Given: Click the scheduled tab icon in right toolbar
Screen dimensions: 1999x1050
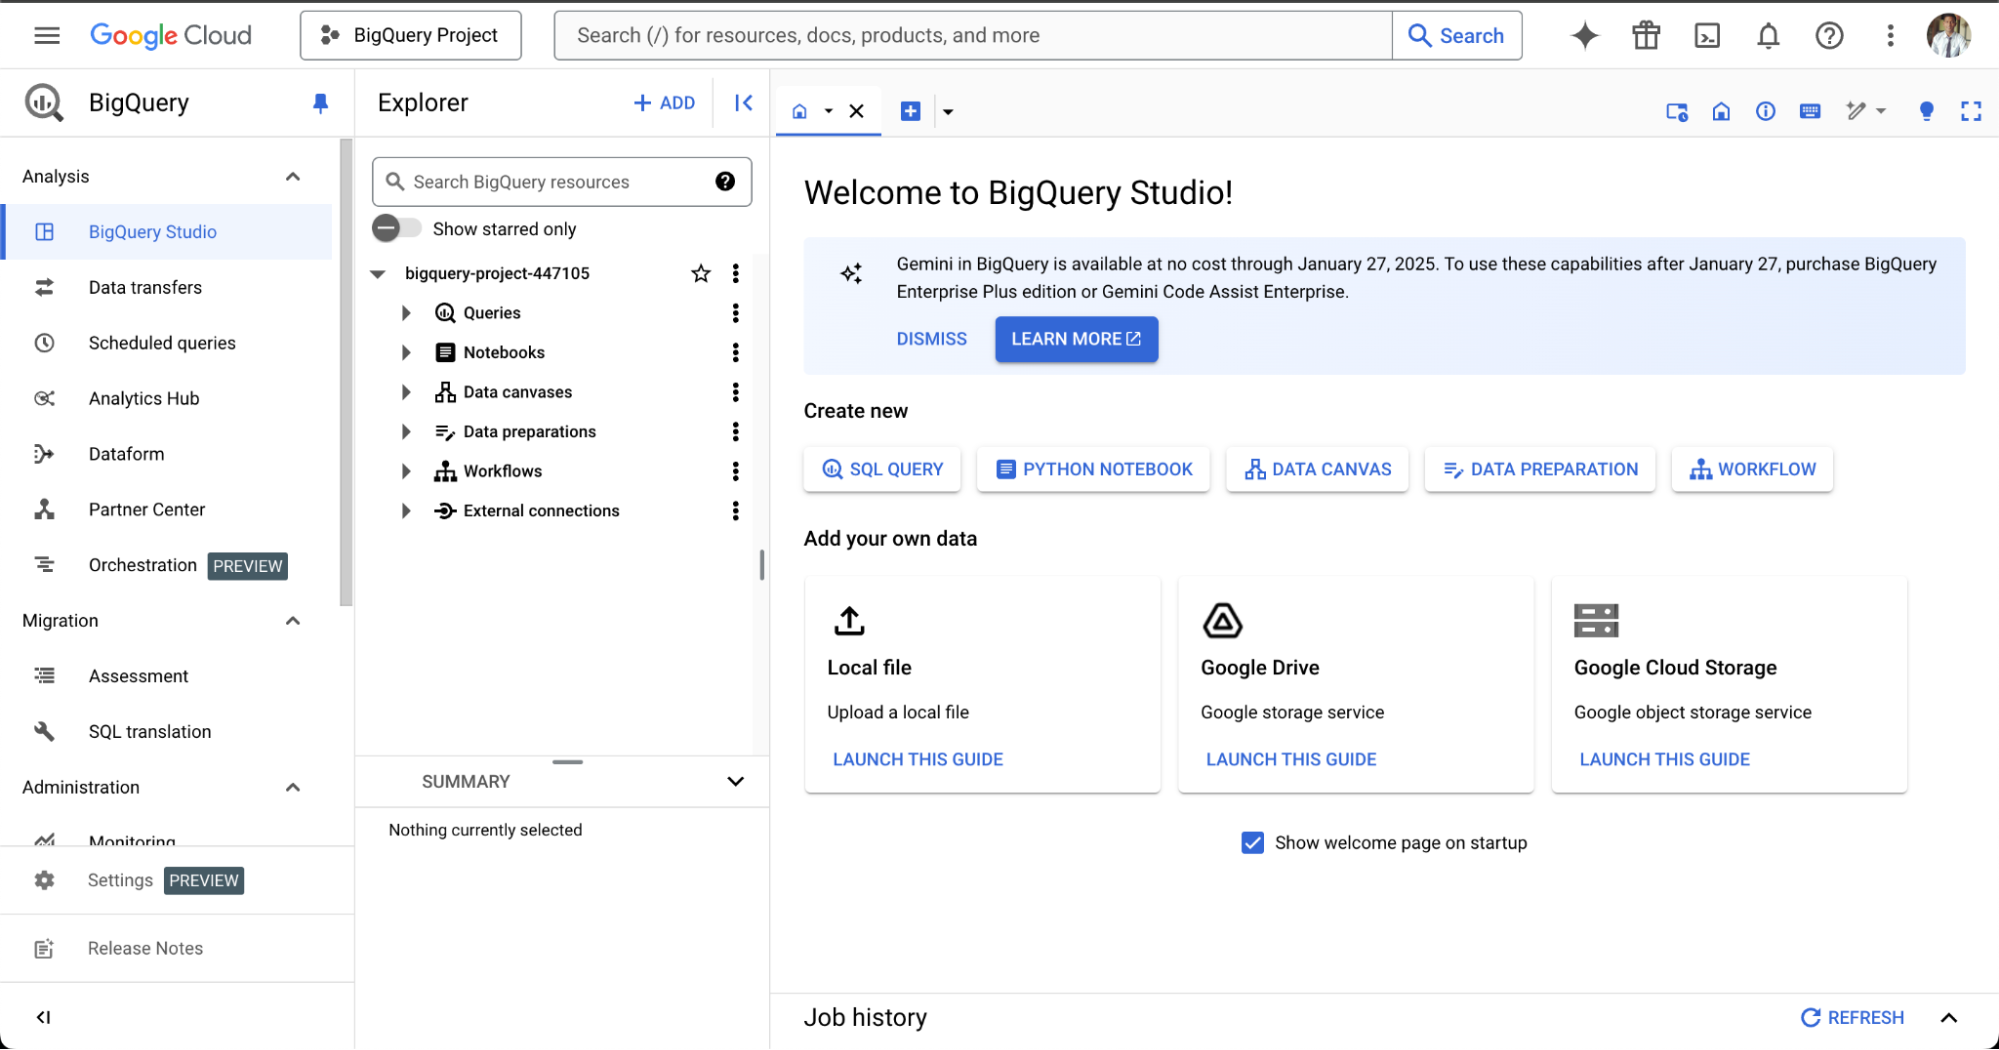Looking at the screenshot, I should tap(1677, 111).
